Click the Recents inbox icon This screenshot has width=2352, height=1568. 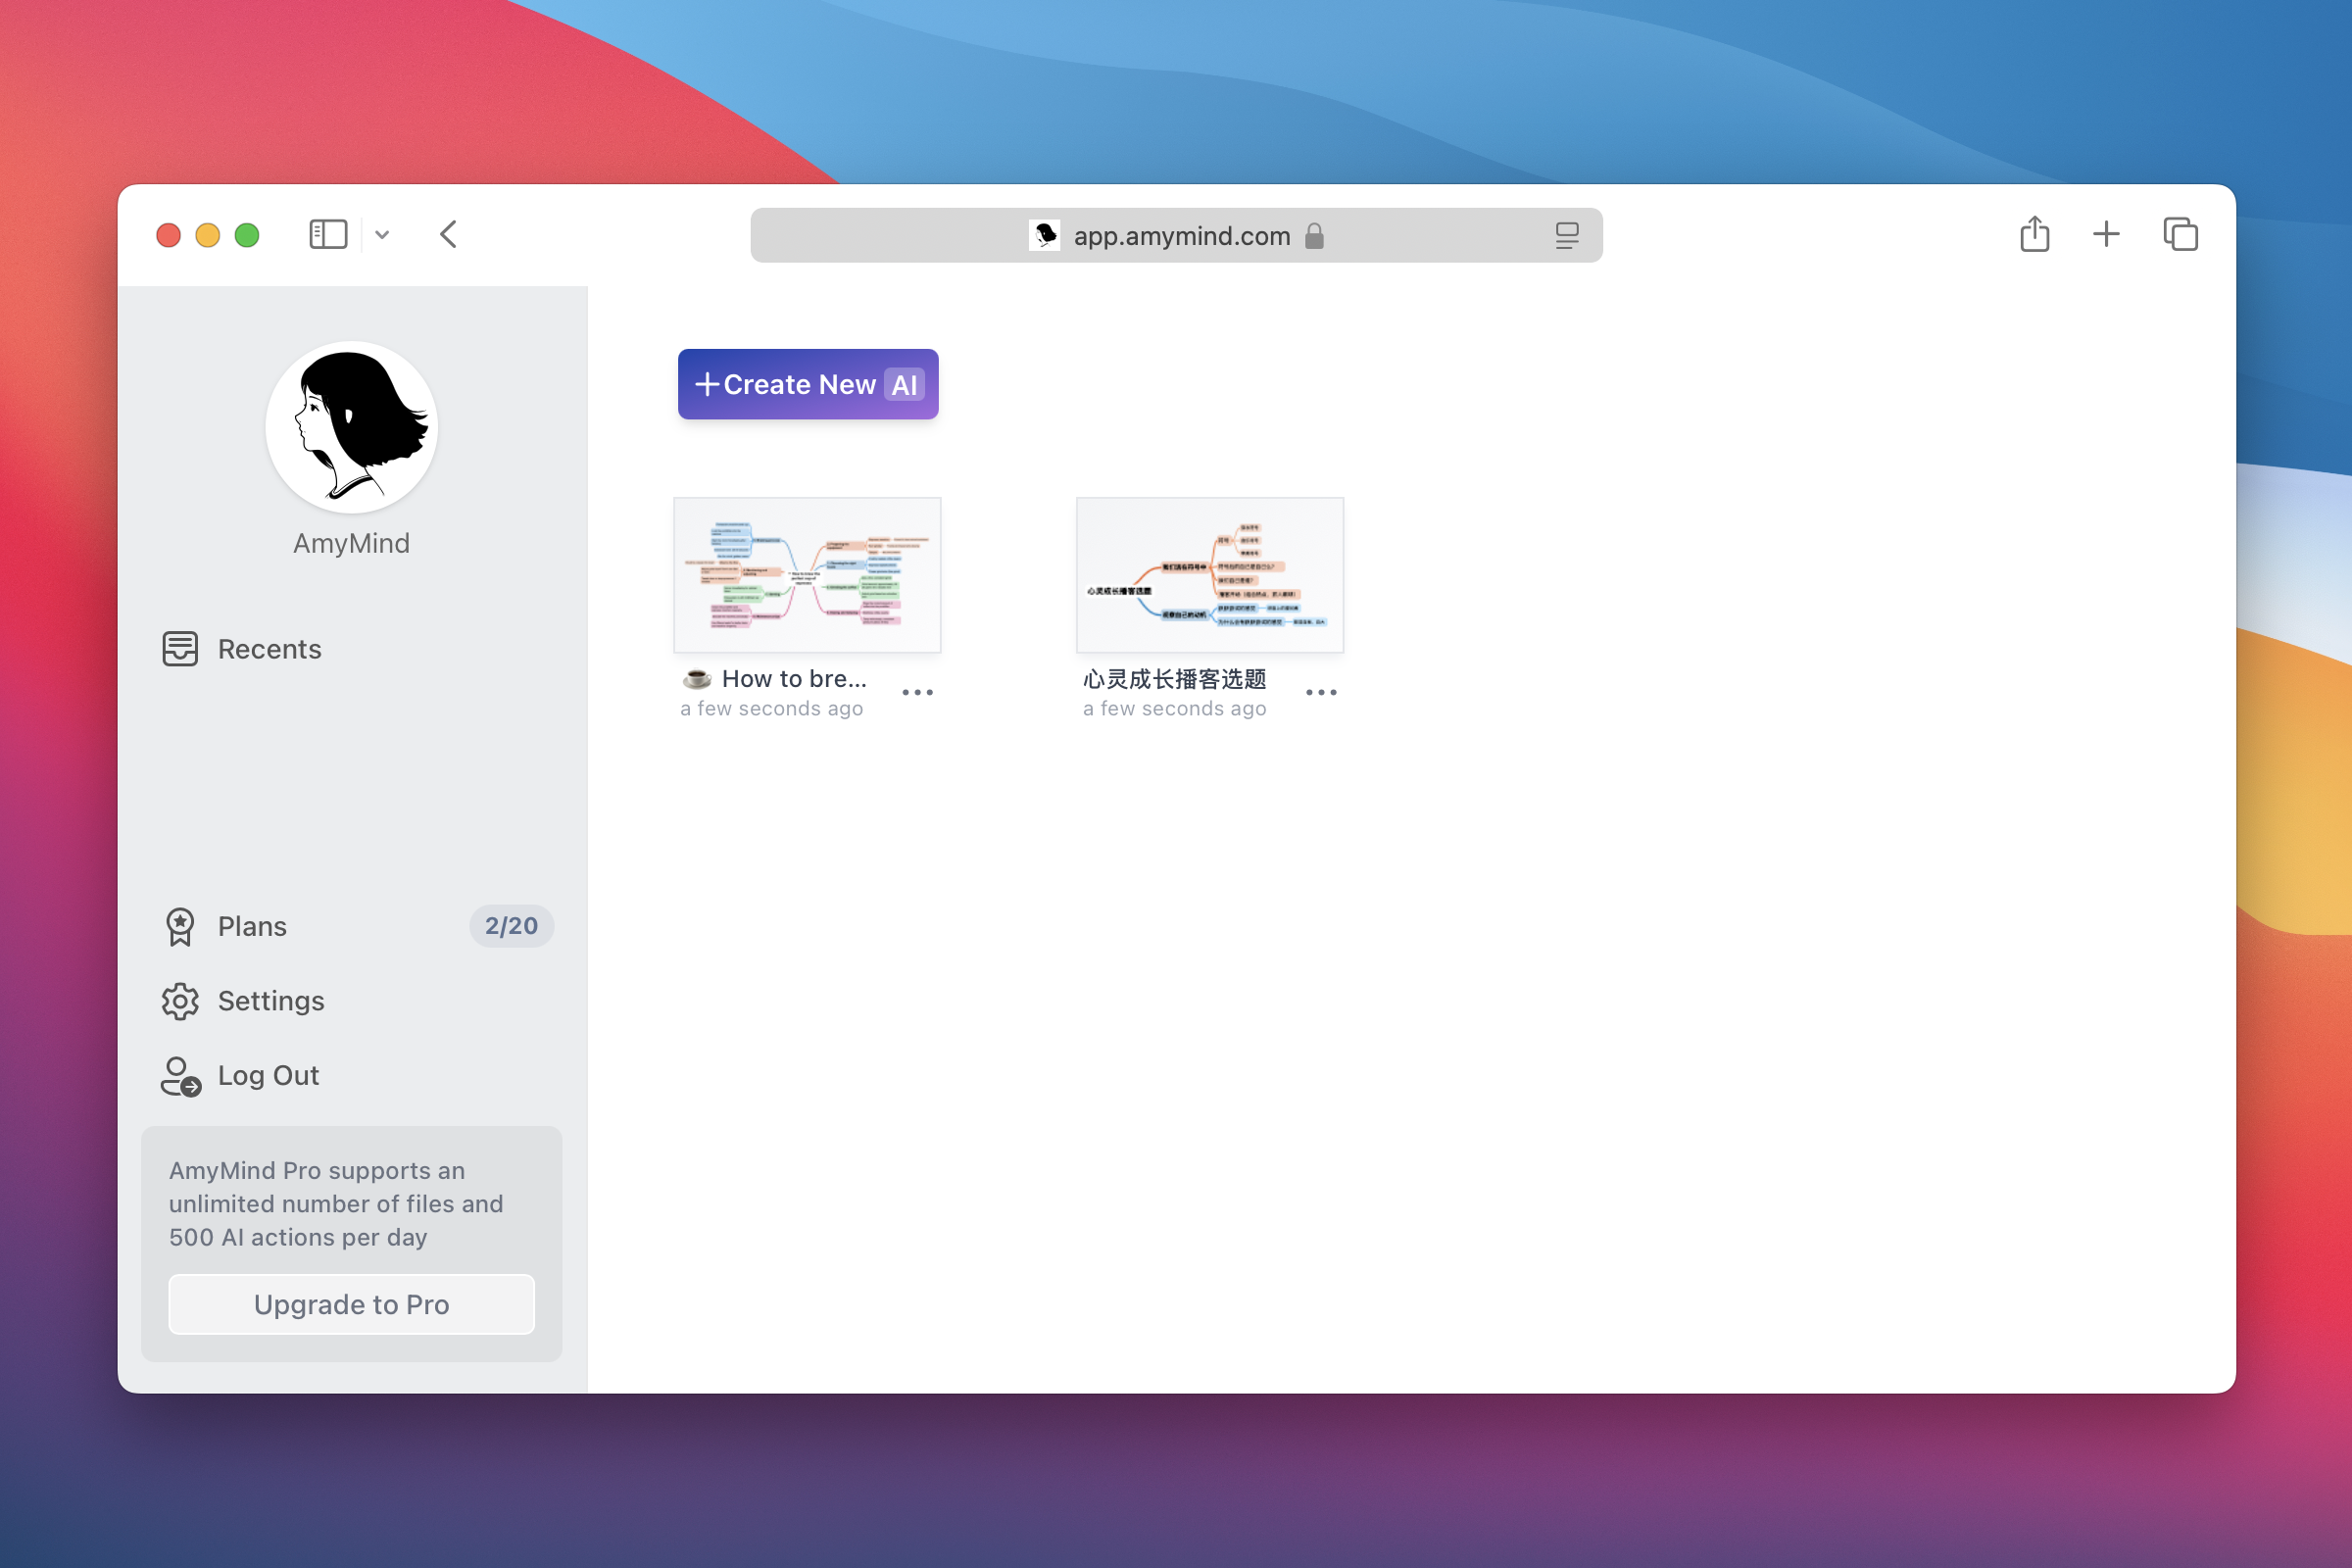(x=180, y=649)
